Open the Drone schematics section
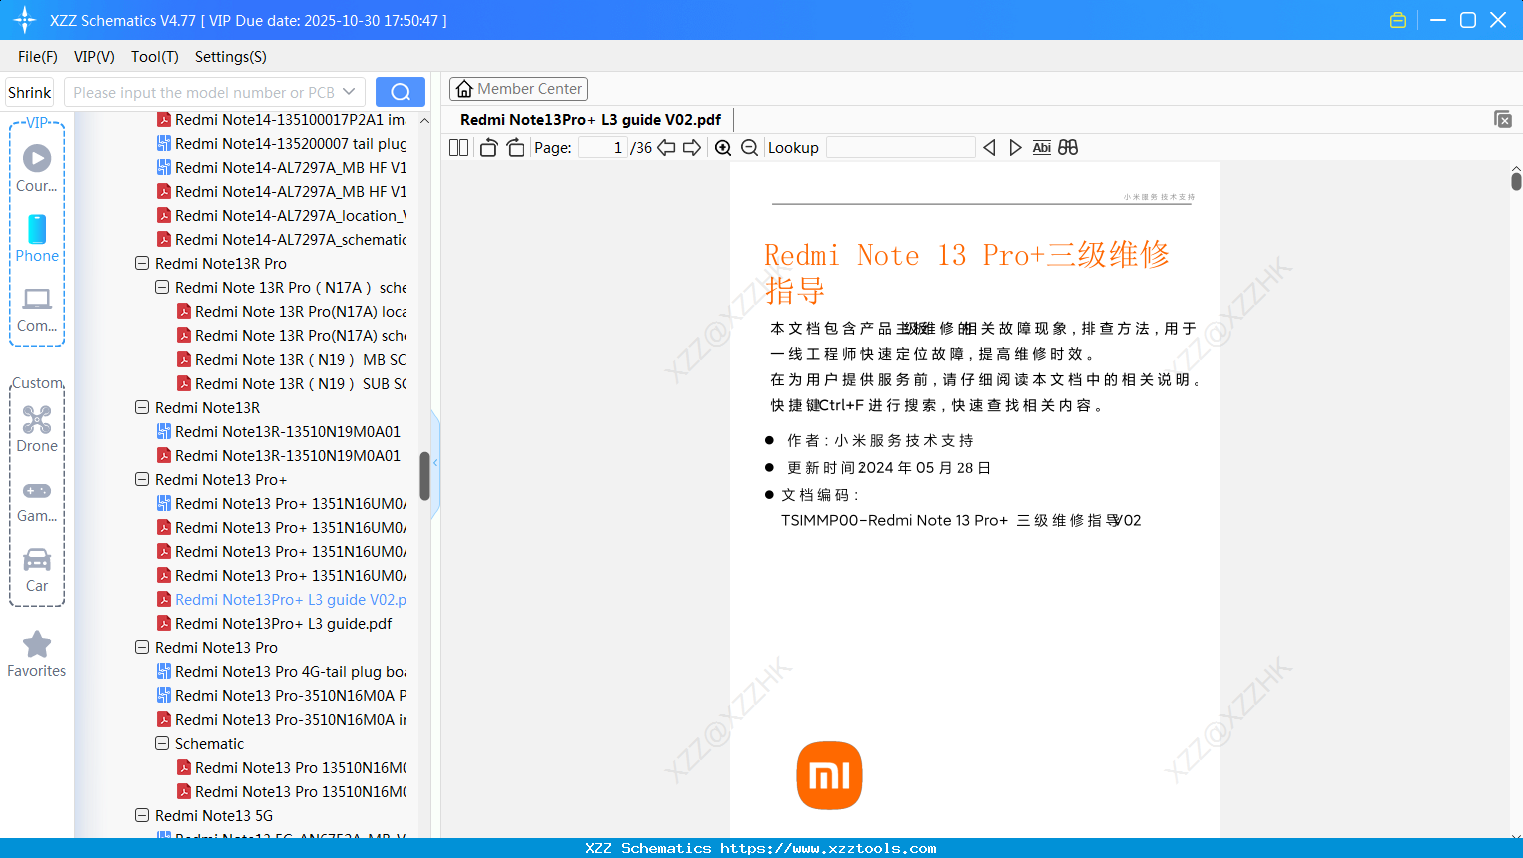Viewport: 1523px width, 858px height. point(36,428)
